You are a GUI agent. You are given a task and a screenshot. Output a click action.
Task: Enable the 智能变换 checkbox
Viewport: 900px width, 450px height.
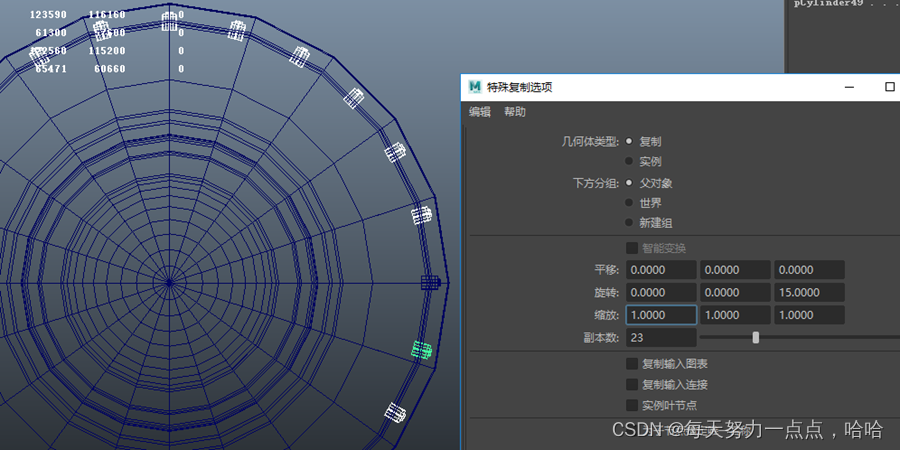click(632, 248)
